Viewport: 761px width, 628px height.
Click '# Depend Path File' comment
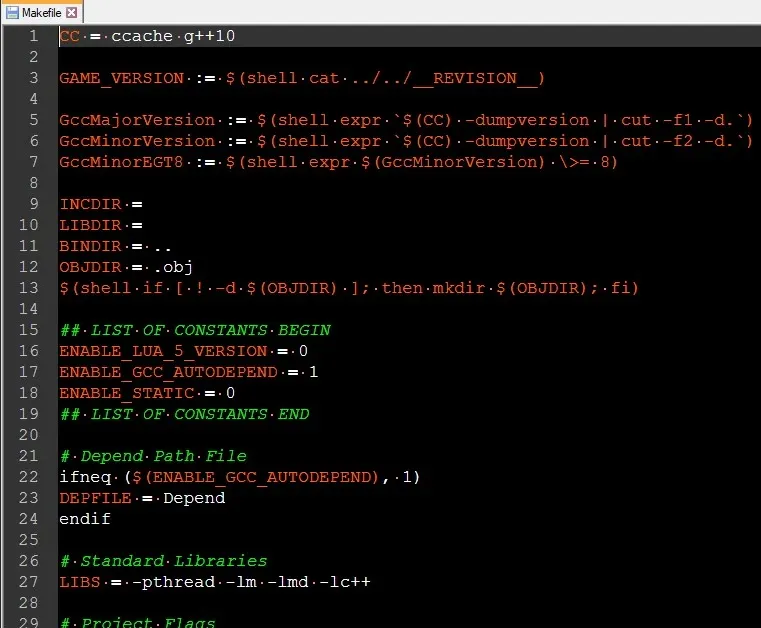coord(153,456)
